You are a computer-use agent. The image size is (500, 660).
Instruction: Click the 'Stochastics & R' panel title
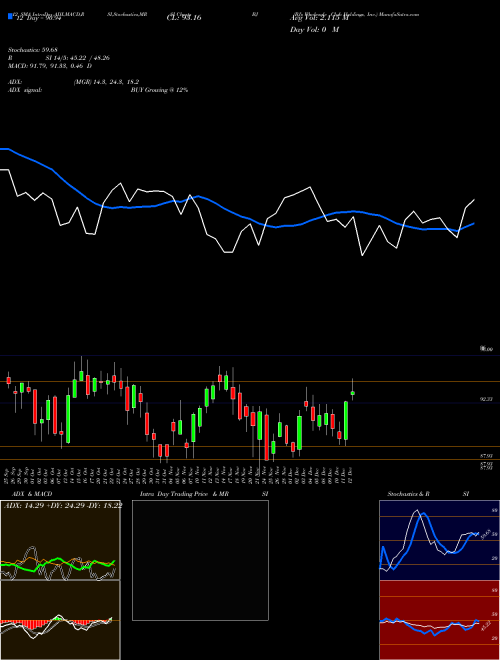pyautogui.click(x=408, y=494)
